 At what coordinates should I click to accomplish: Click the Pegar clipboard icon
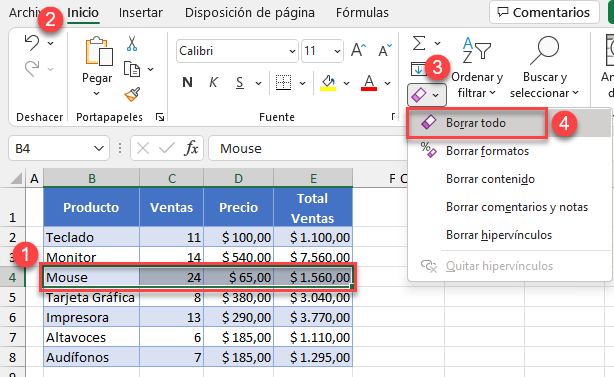[99, 51]
